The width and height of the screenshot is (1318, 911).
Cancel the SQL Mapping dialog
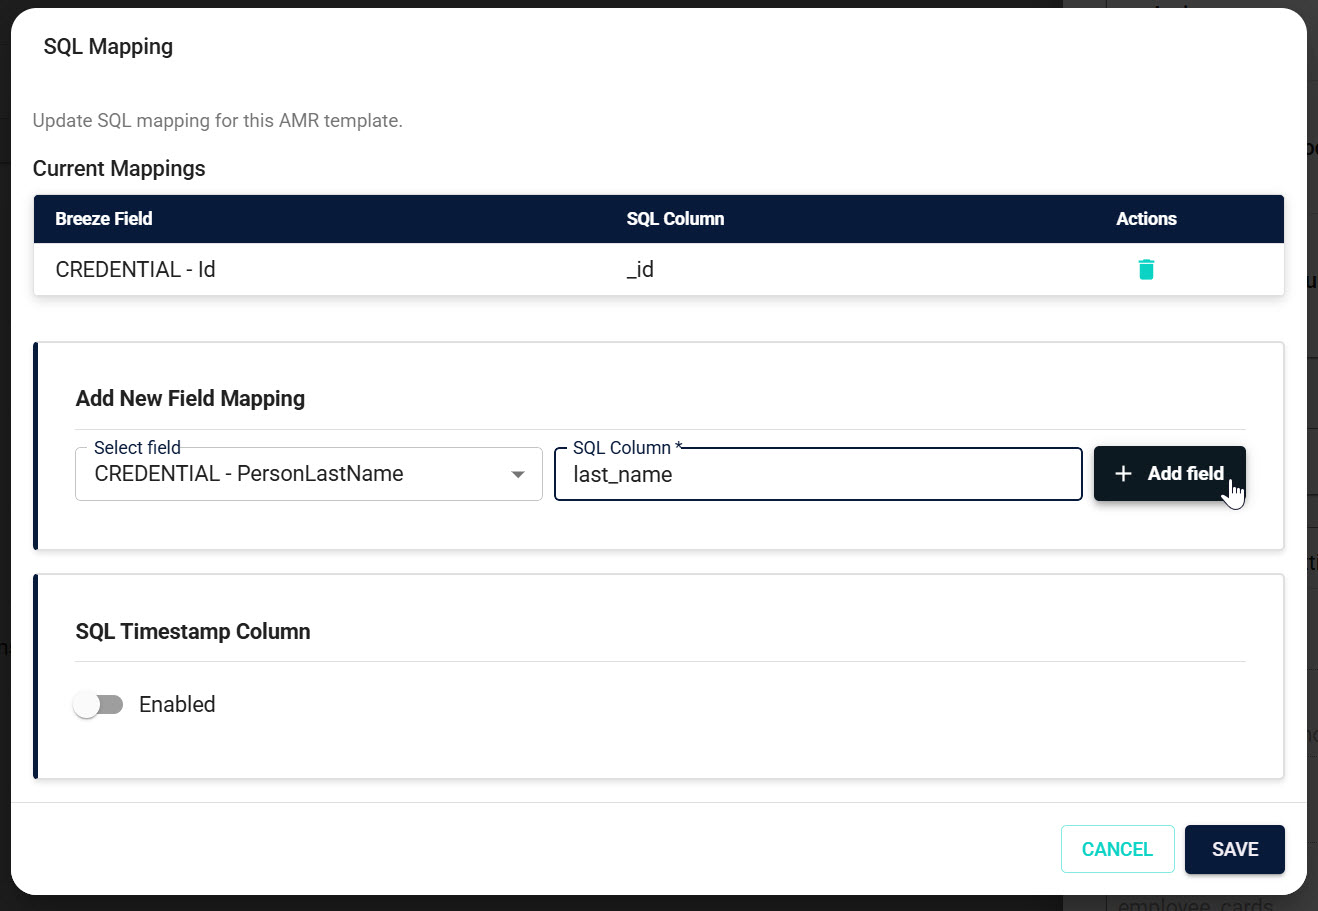pyautogui.click(x=1117, y=849)
